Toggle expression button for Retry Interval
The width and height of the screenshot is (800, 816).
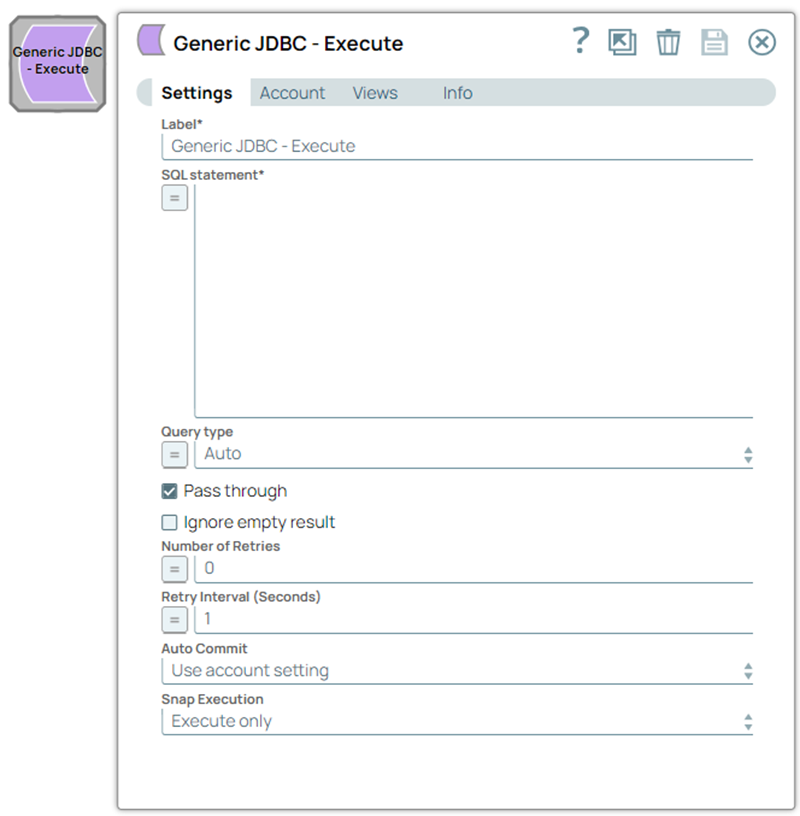coord(174,620)
